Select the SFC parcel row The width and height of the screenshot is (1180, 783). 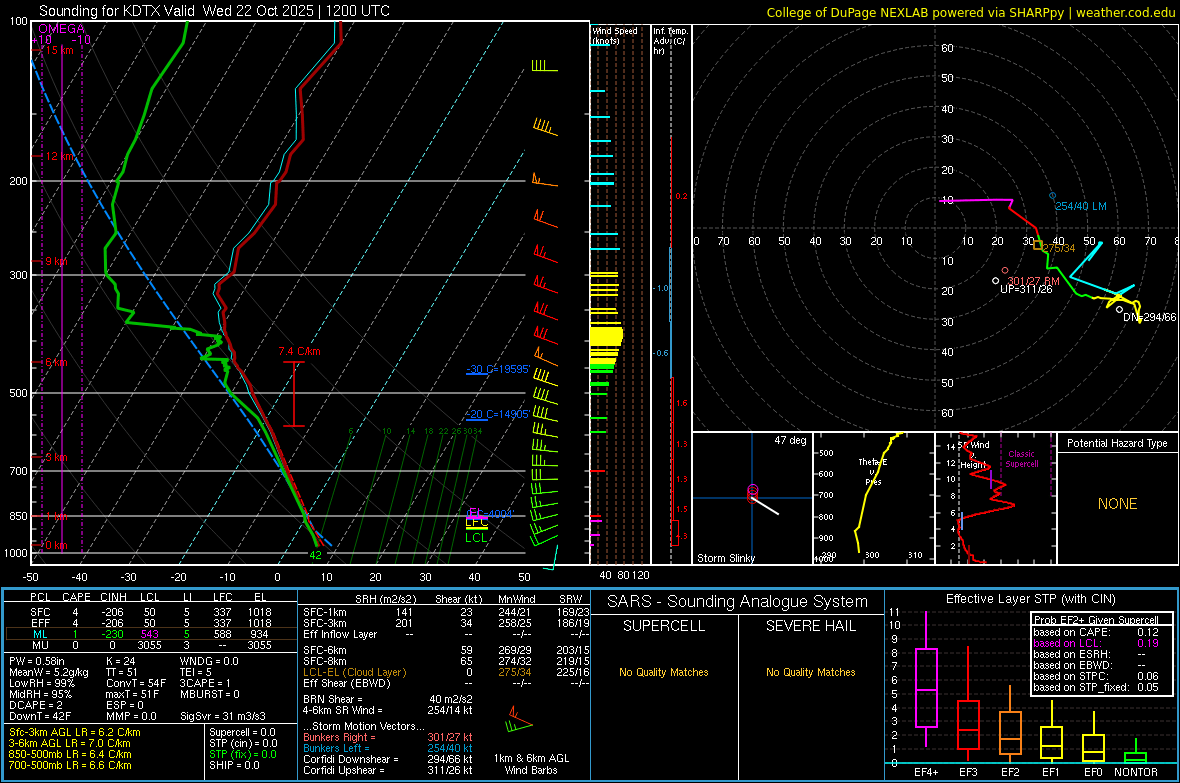149,612
